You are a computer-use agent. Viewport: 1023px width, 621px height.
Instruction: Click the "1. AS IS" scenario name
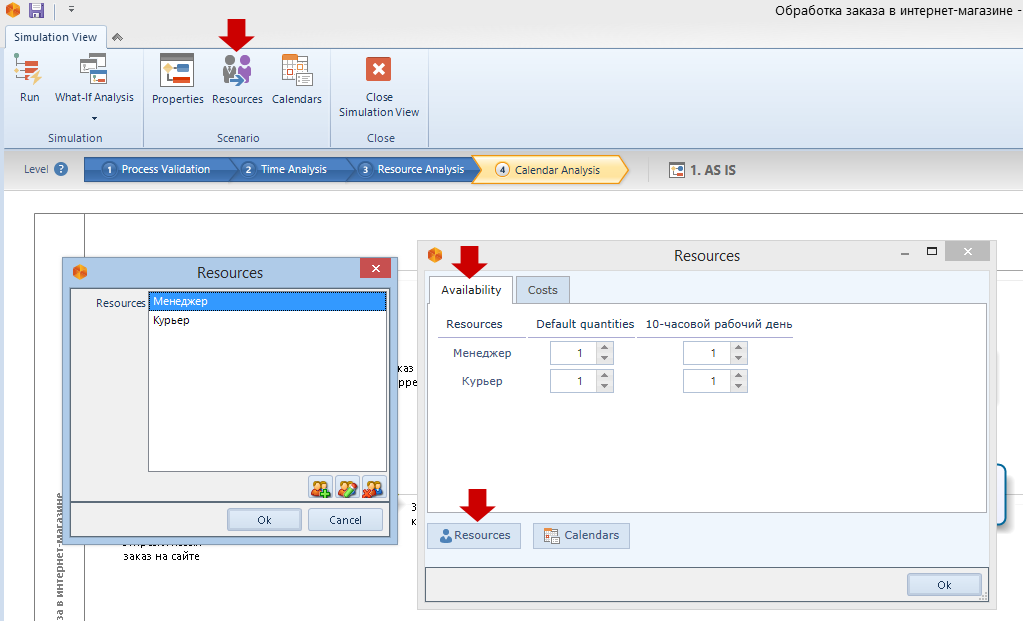click(713, 170)
